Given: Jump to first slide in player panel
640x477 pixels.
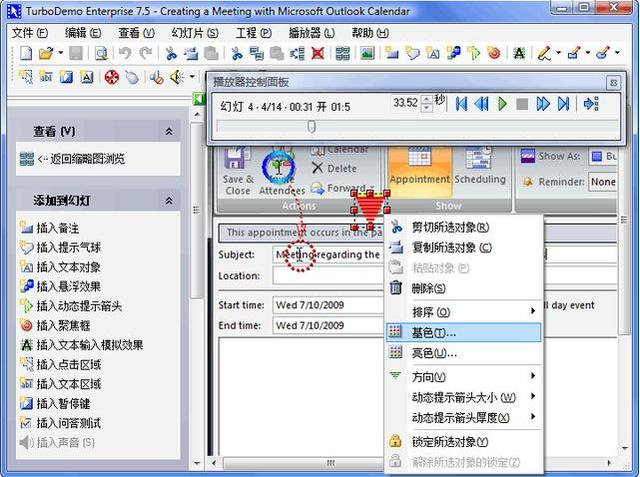Looking at the screenshot, I should pos(461,104).
